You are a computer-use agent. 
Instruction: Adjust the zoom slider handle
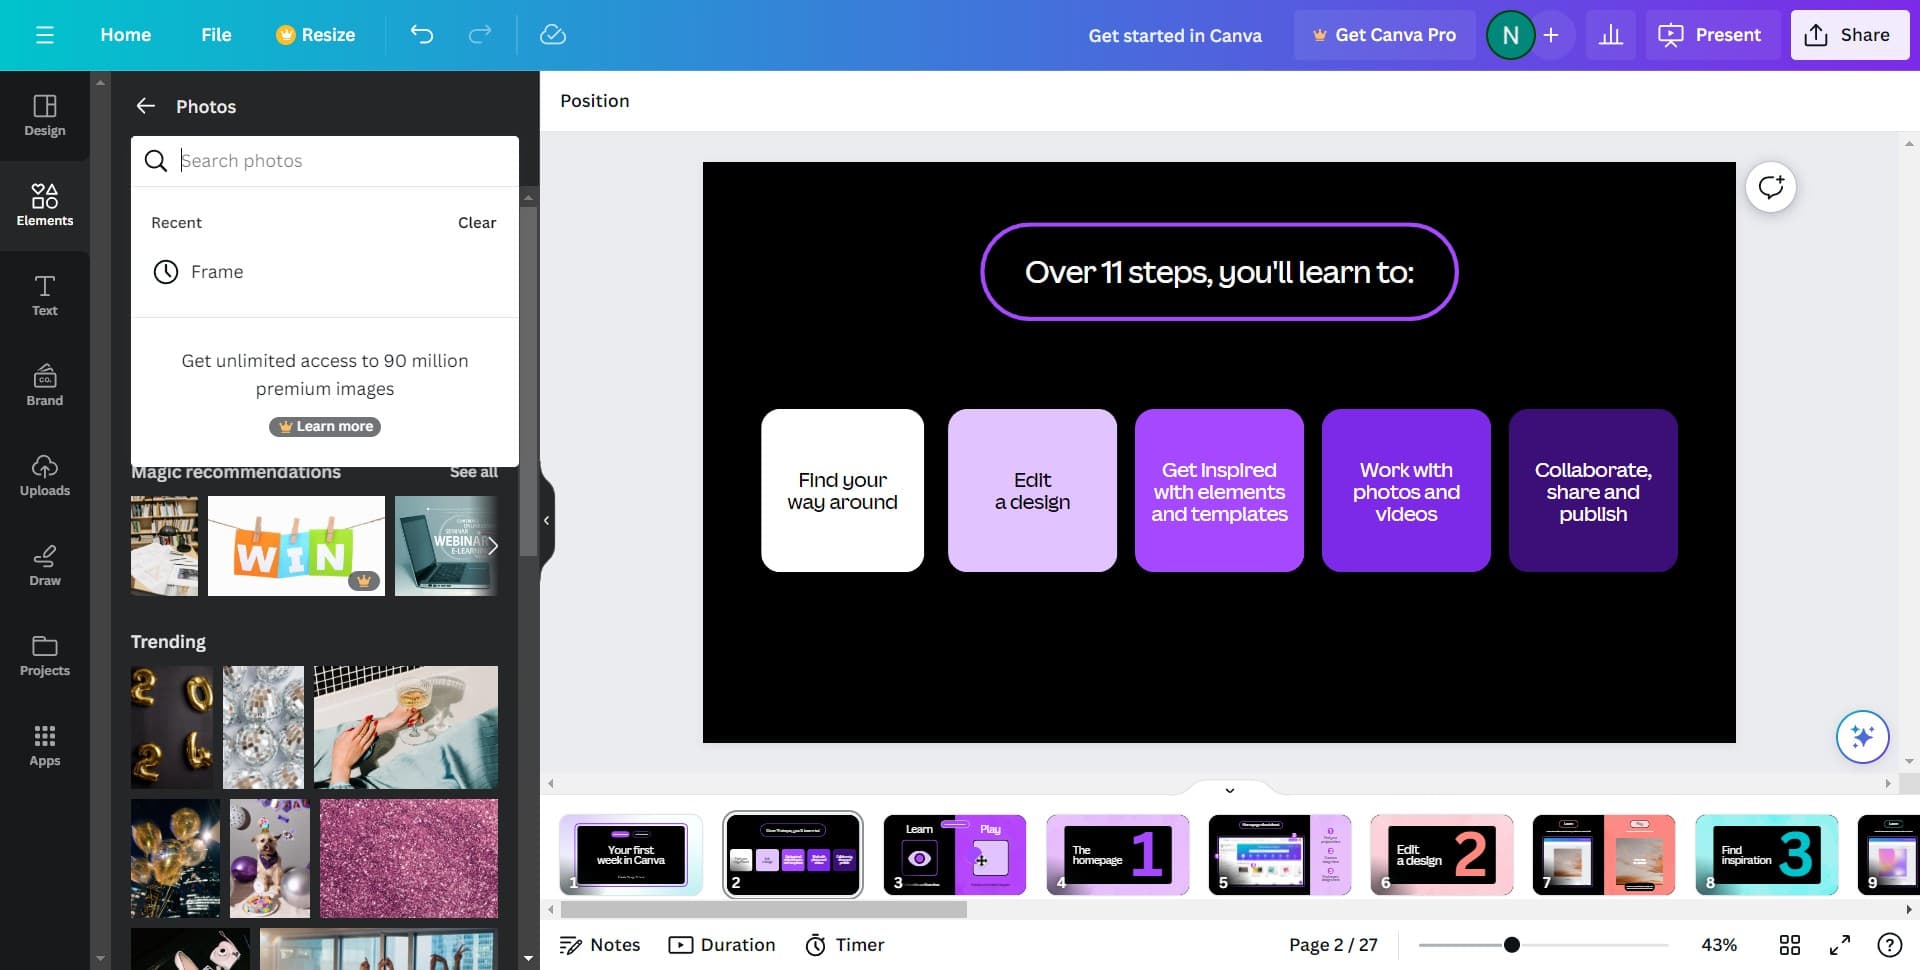click(1511, 945)
